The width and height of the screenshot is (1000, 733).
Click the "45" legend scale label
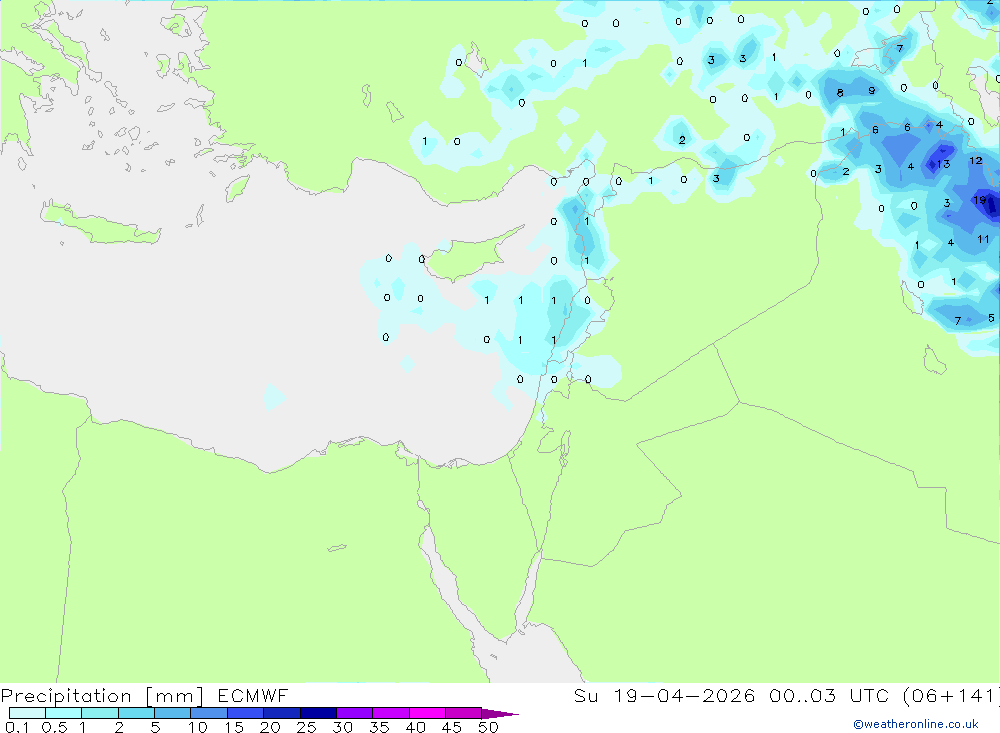(x=452, y=727)
